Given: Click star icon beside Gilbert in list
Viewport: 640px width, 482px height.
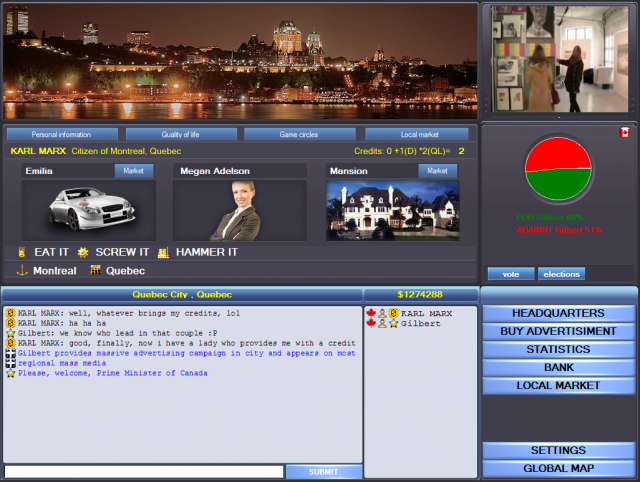Looking at the screenshot, I should pos(393,324).
